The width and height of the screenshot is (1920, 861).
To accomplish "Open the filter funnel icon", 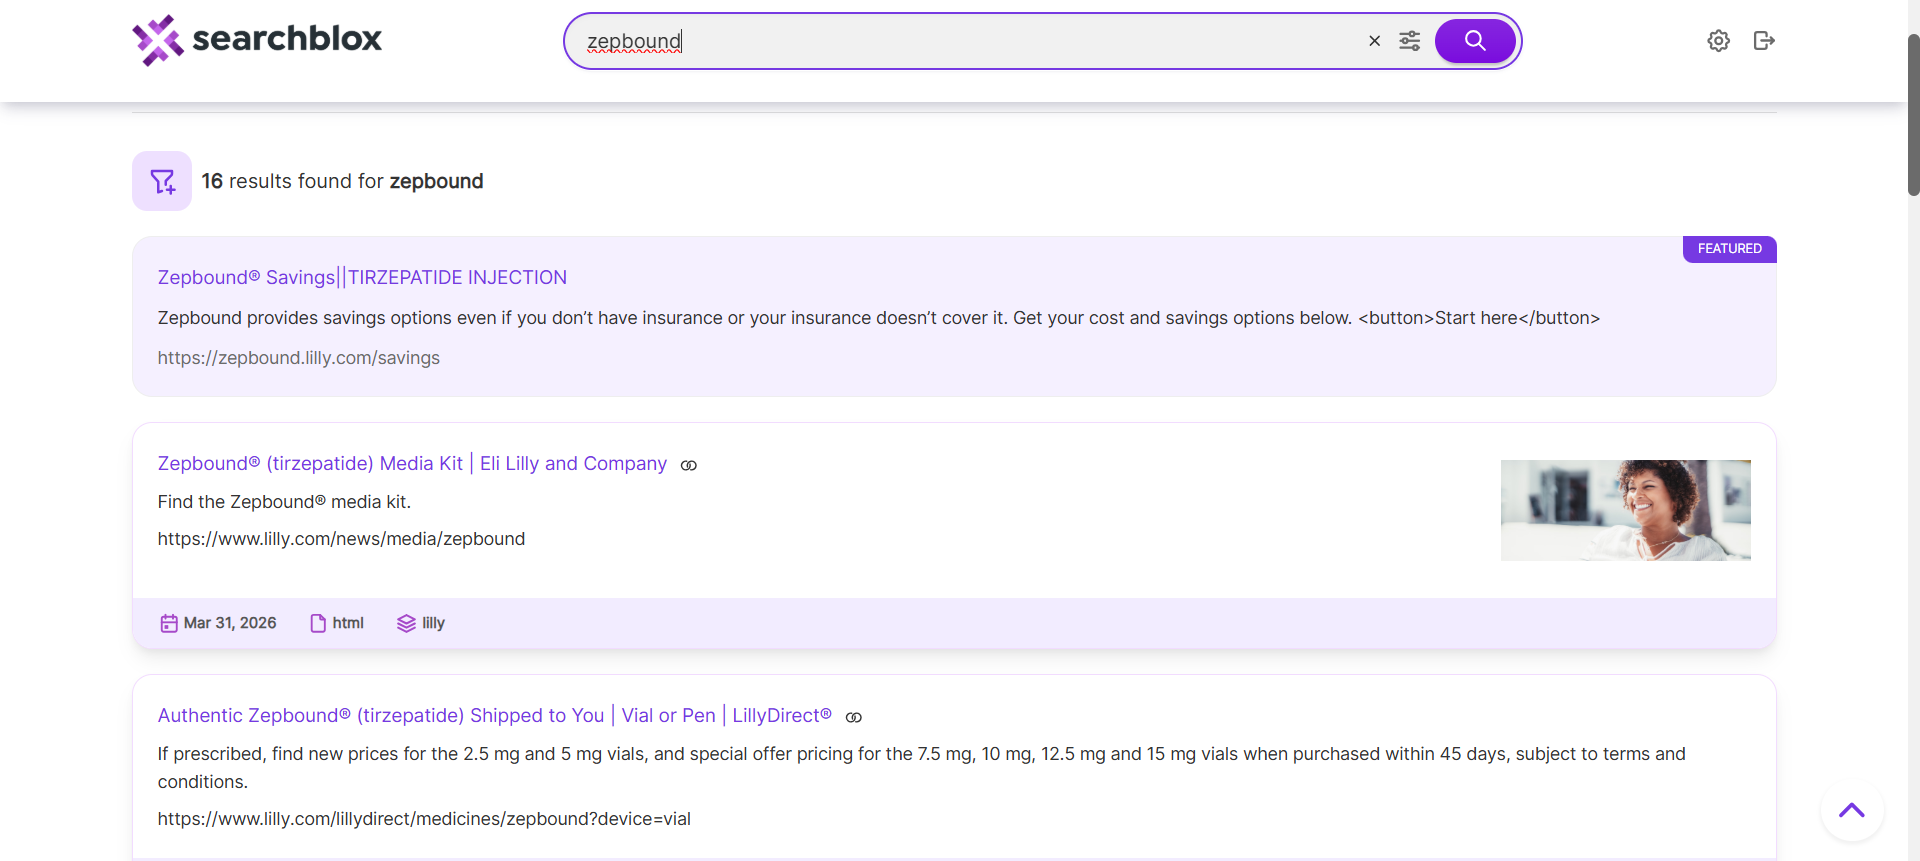I will [162, 181].
